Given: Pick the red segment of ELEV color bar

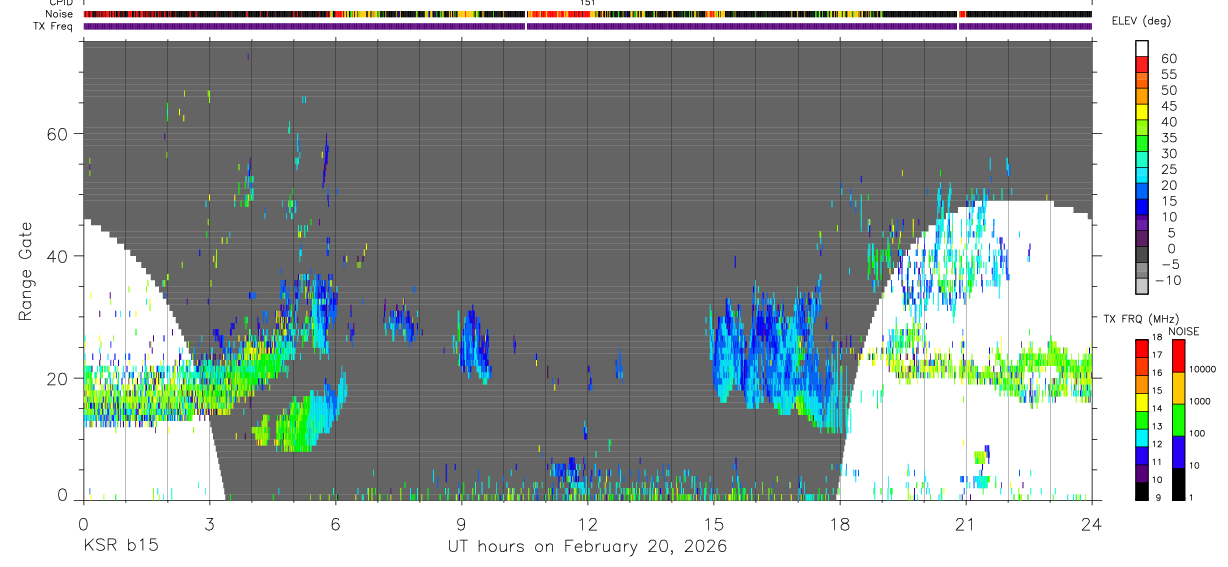Looking at the screenshot, I should point(1142,65).
